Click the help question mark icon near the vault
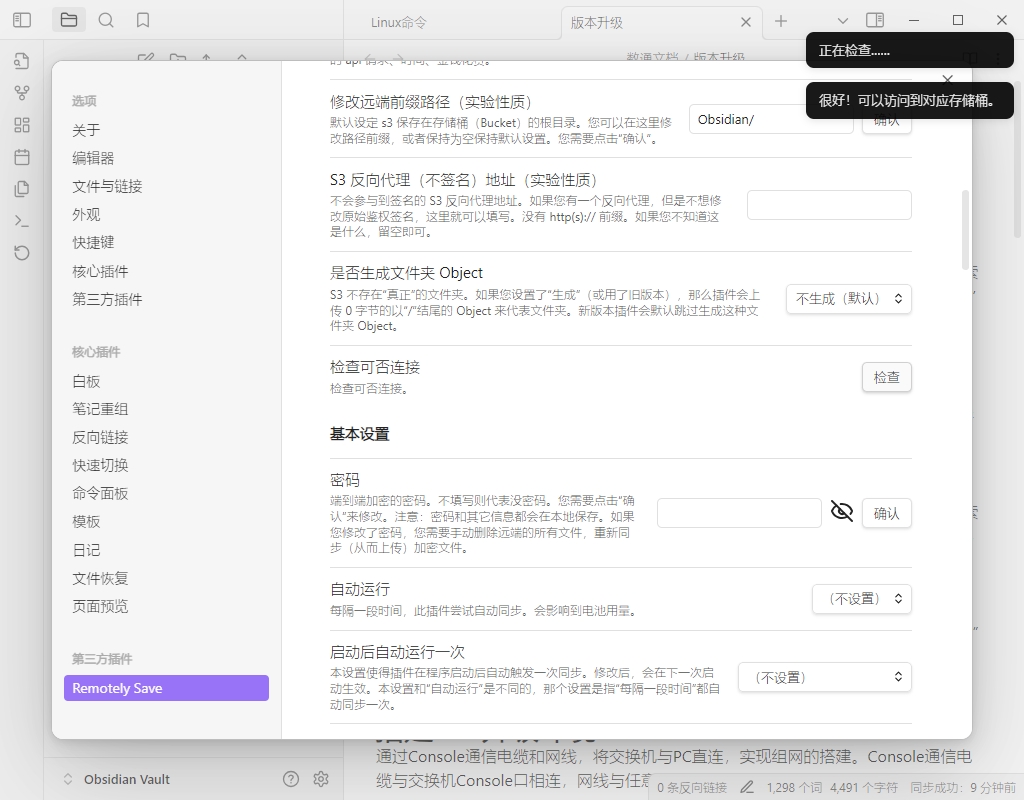 [290, 778]
